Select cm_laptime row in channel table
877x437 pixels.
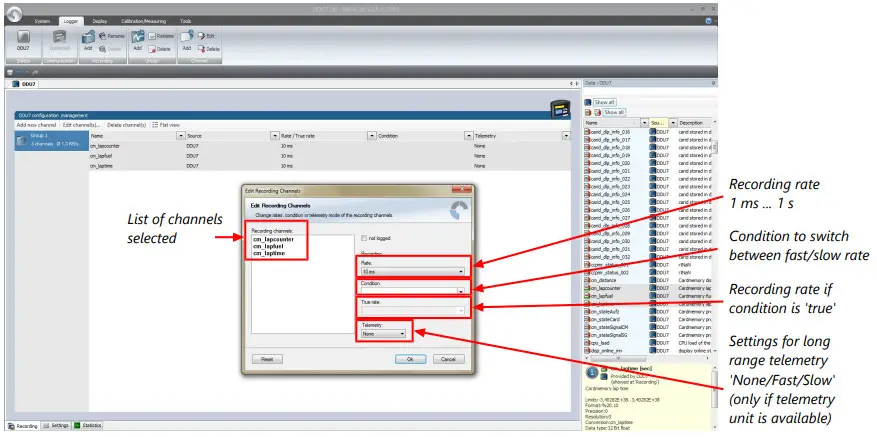click(329, 166)
